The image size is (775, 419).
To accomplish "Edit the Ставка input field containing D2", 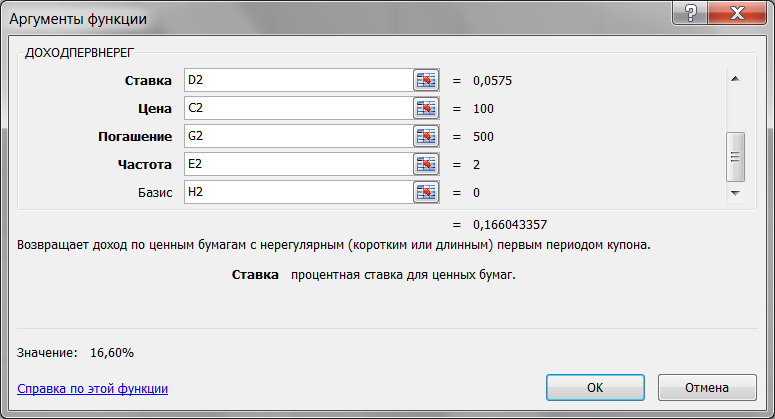I will coord(299,80).
